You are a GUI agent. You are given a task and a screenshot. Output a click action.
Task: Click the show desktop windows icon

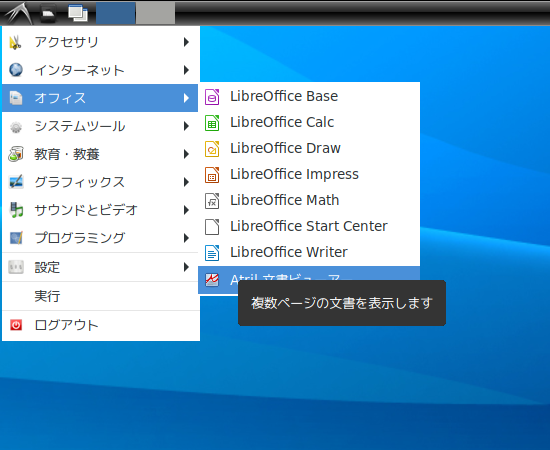pyautogui.click(x=78, y=13)
